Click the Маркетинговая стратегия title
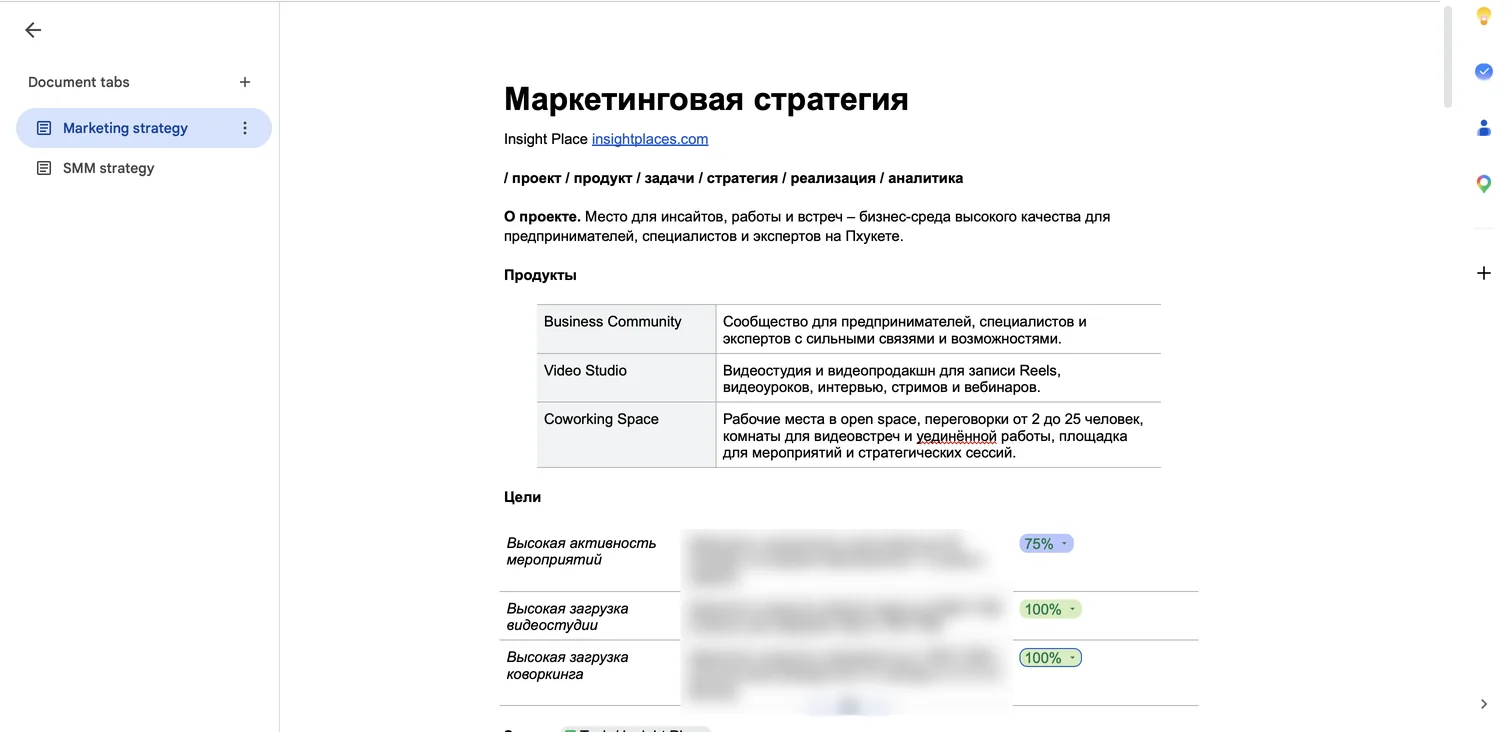1512x732 pixels. (706, 99)
